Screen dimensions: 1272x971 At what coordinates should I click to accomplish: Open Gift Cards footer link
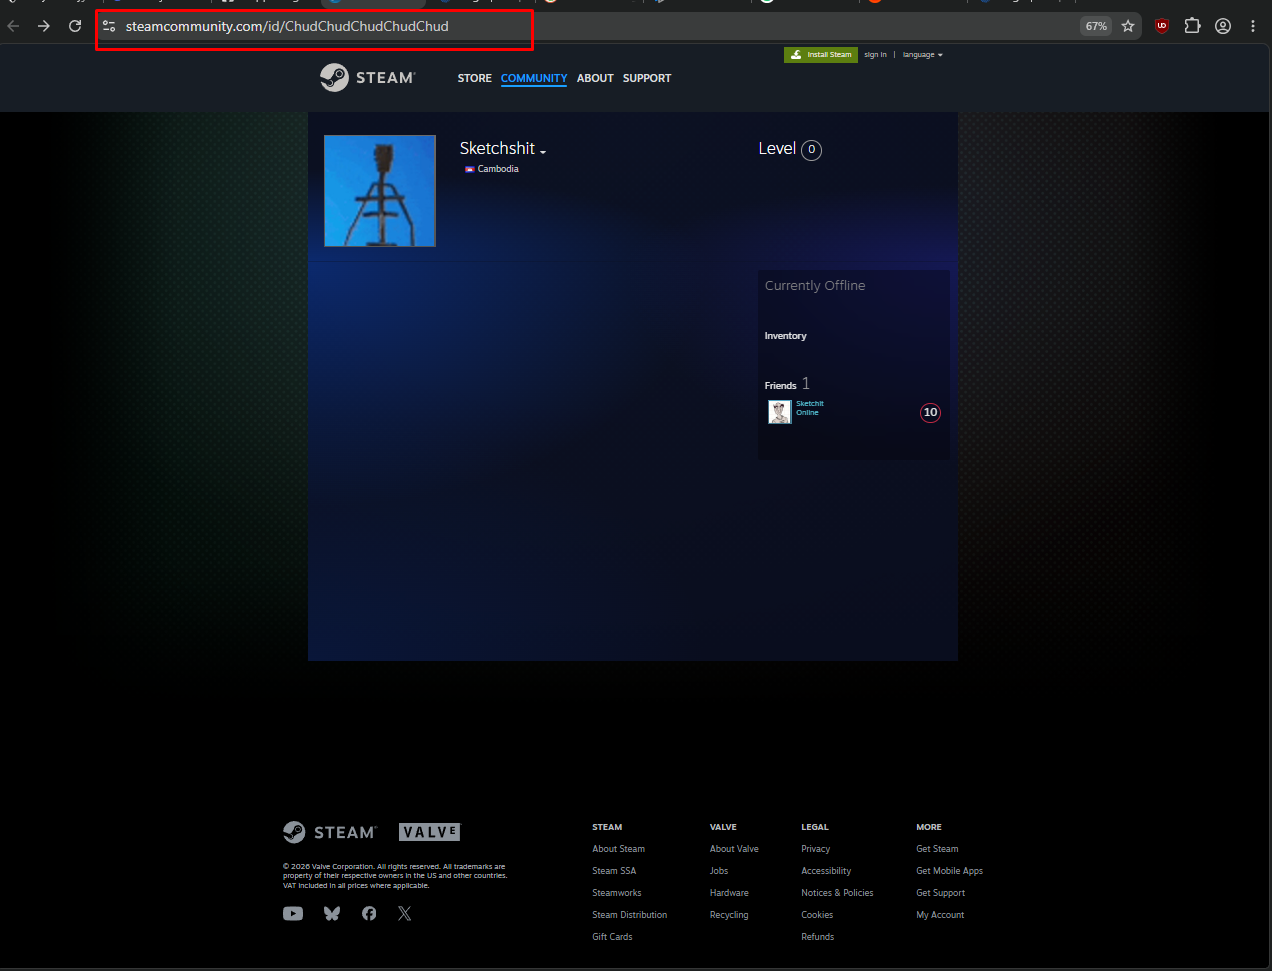click(x=612, y=937)
